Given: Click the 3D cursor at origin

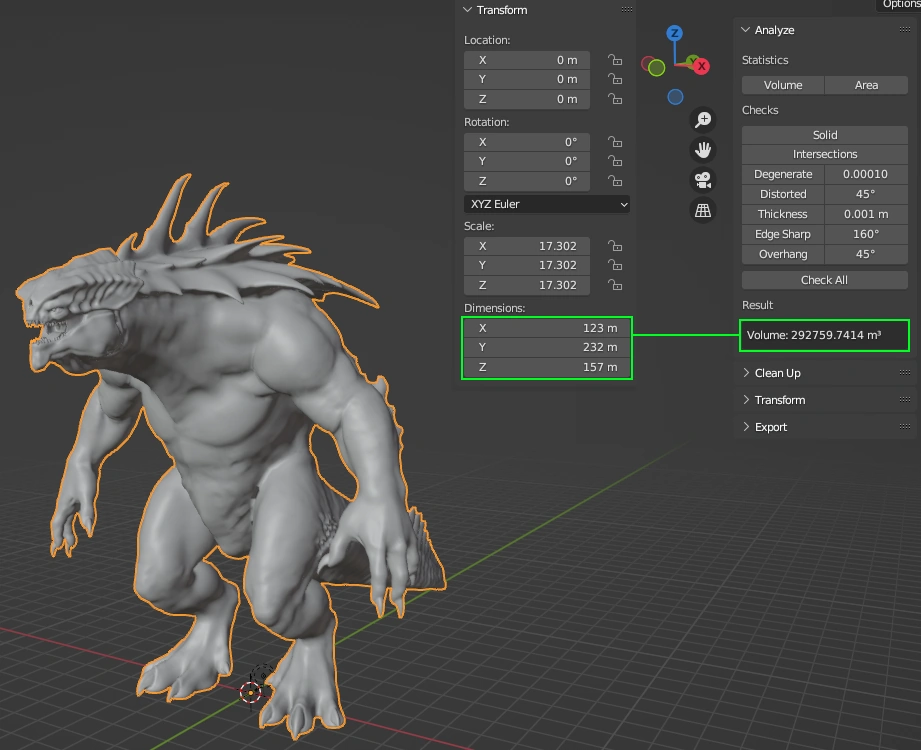Looking at the screenshot, I should pyautogui.click(x=251, y=692).
